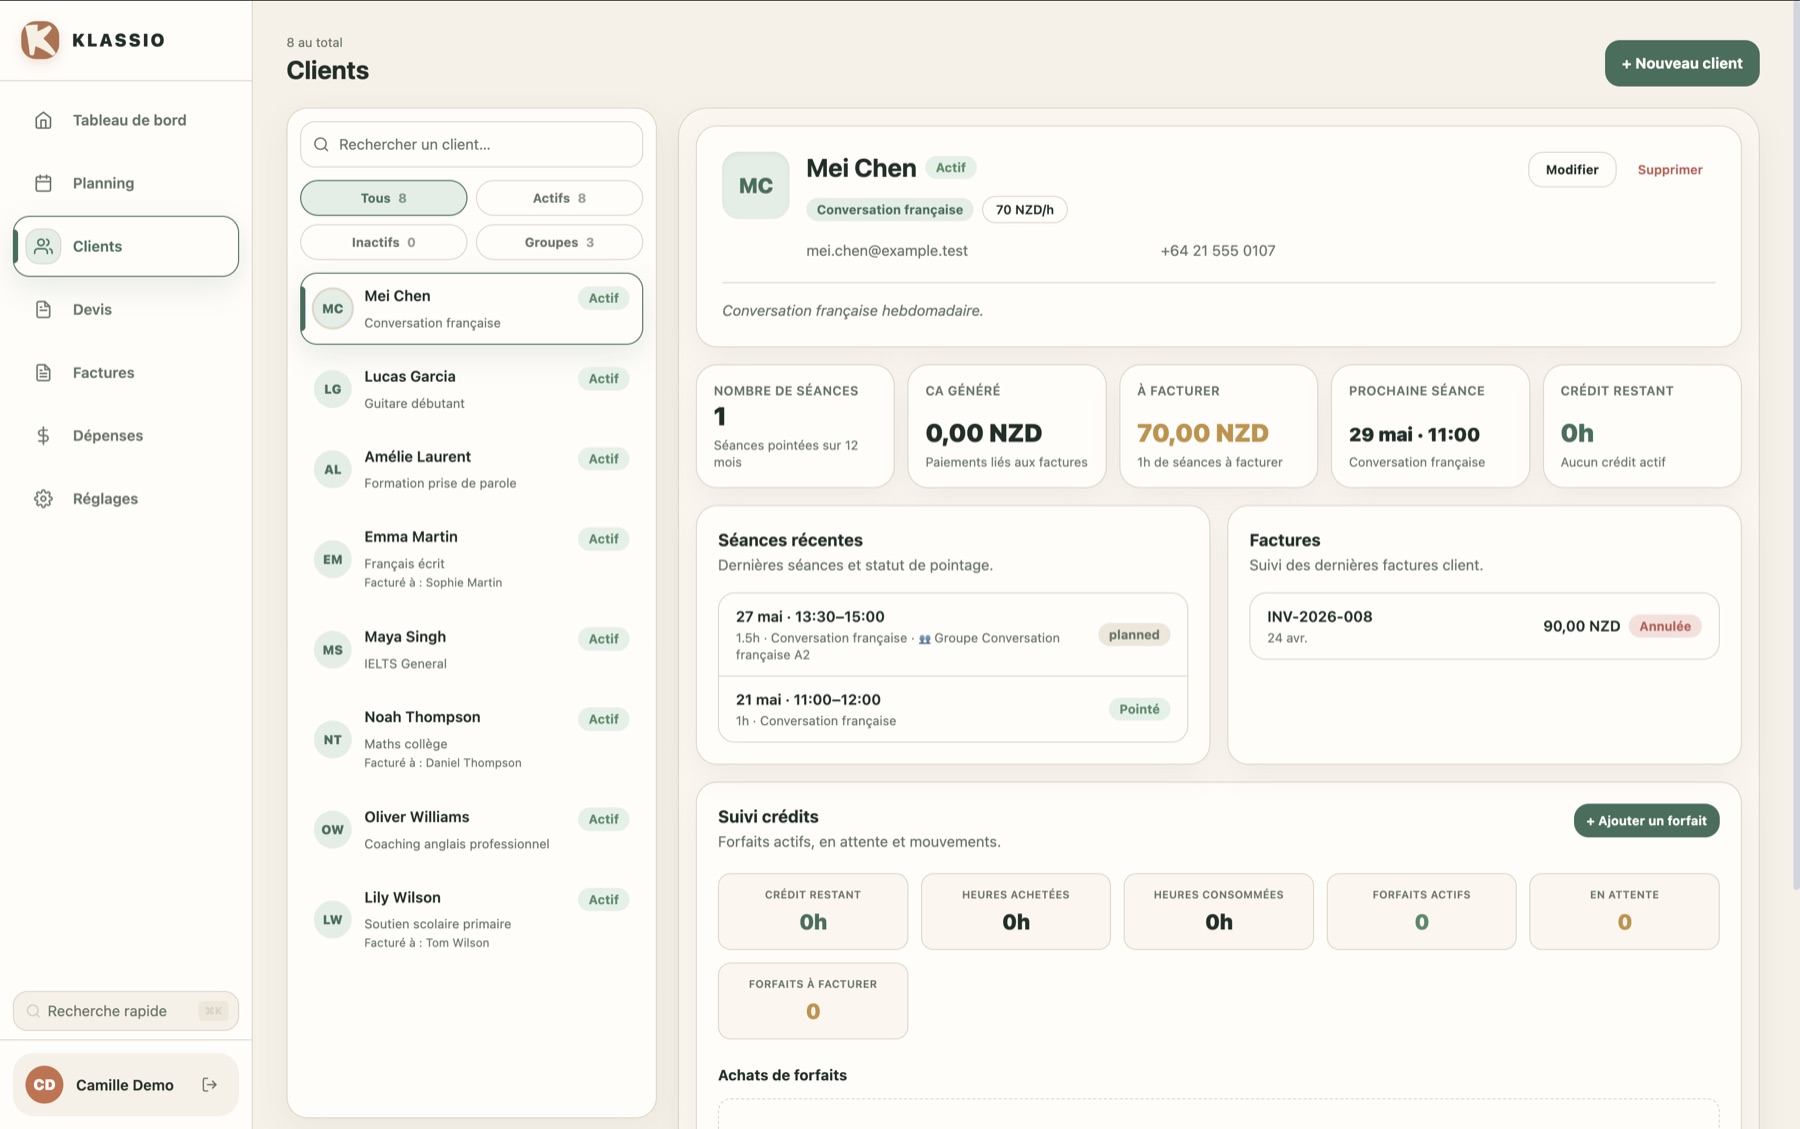
Task: Select Oliver Williams in the list
Action: (471, 829)
